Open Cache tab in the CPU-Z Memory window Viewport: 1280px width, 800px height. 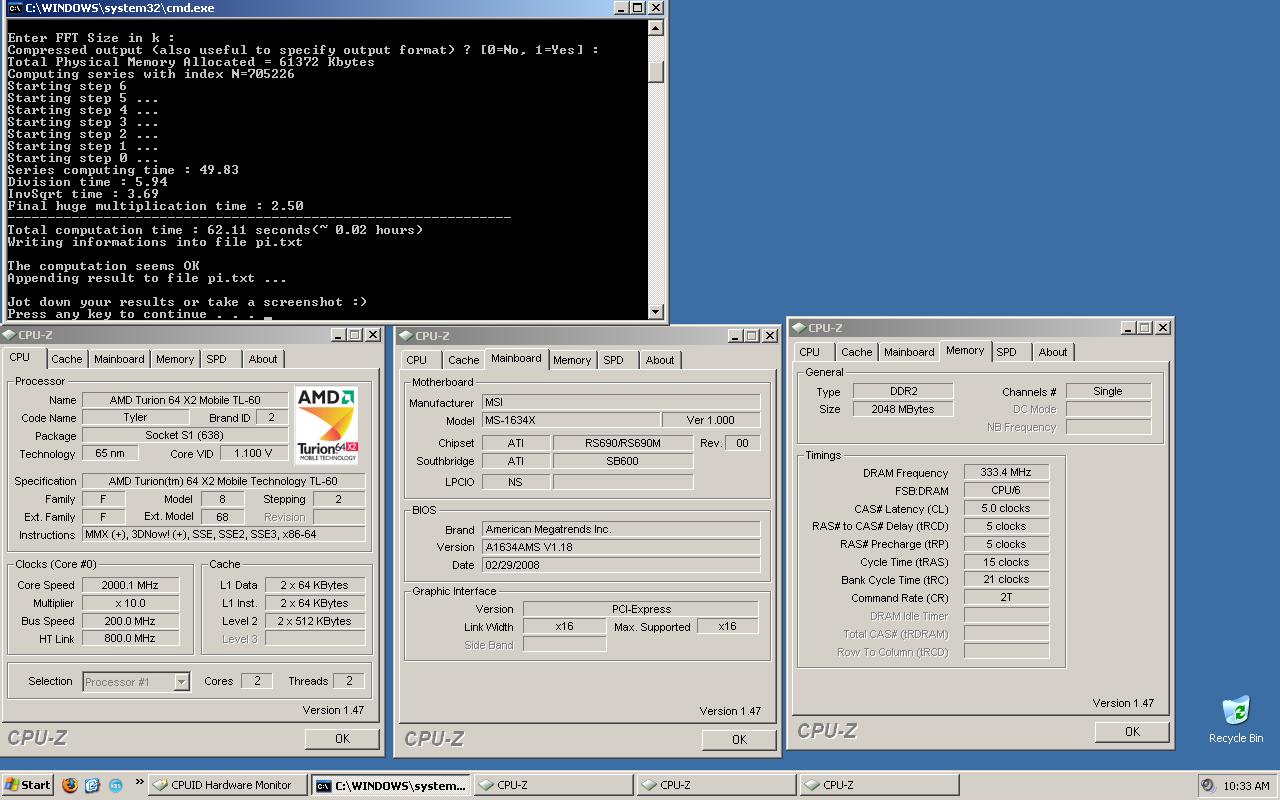click(856, 352)
